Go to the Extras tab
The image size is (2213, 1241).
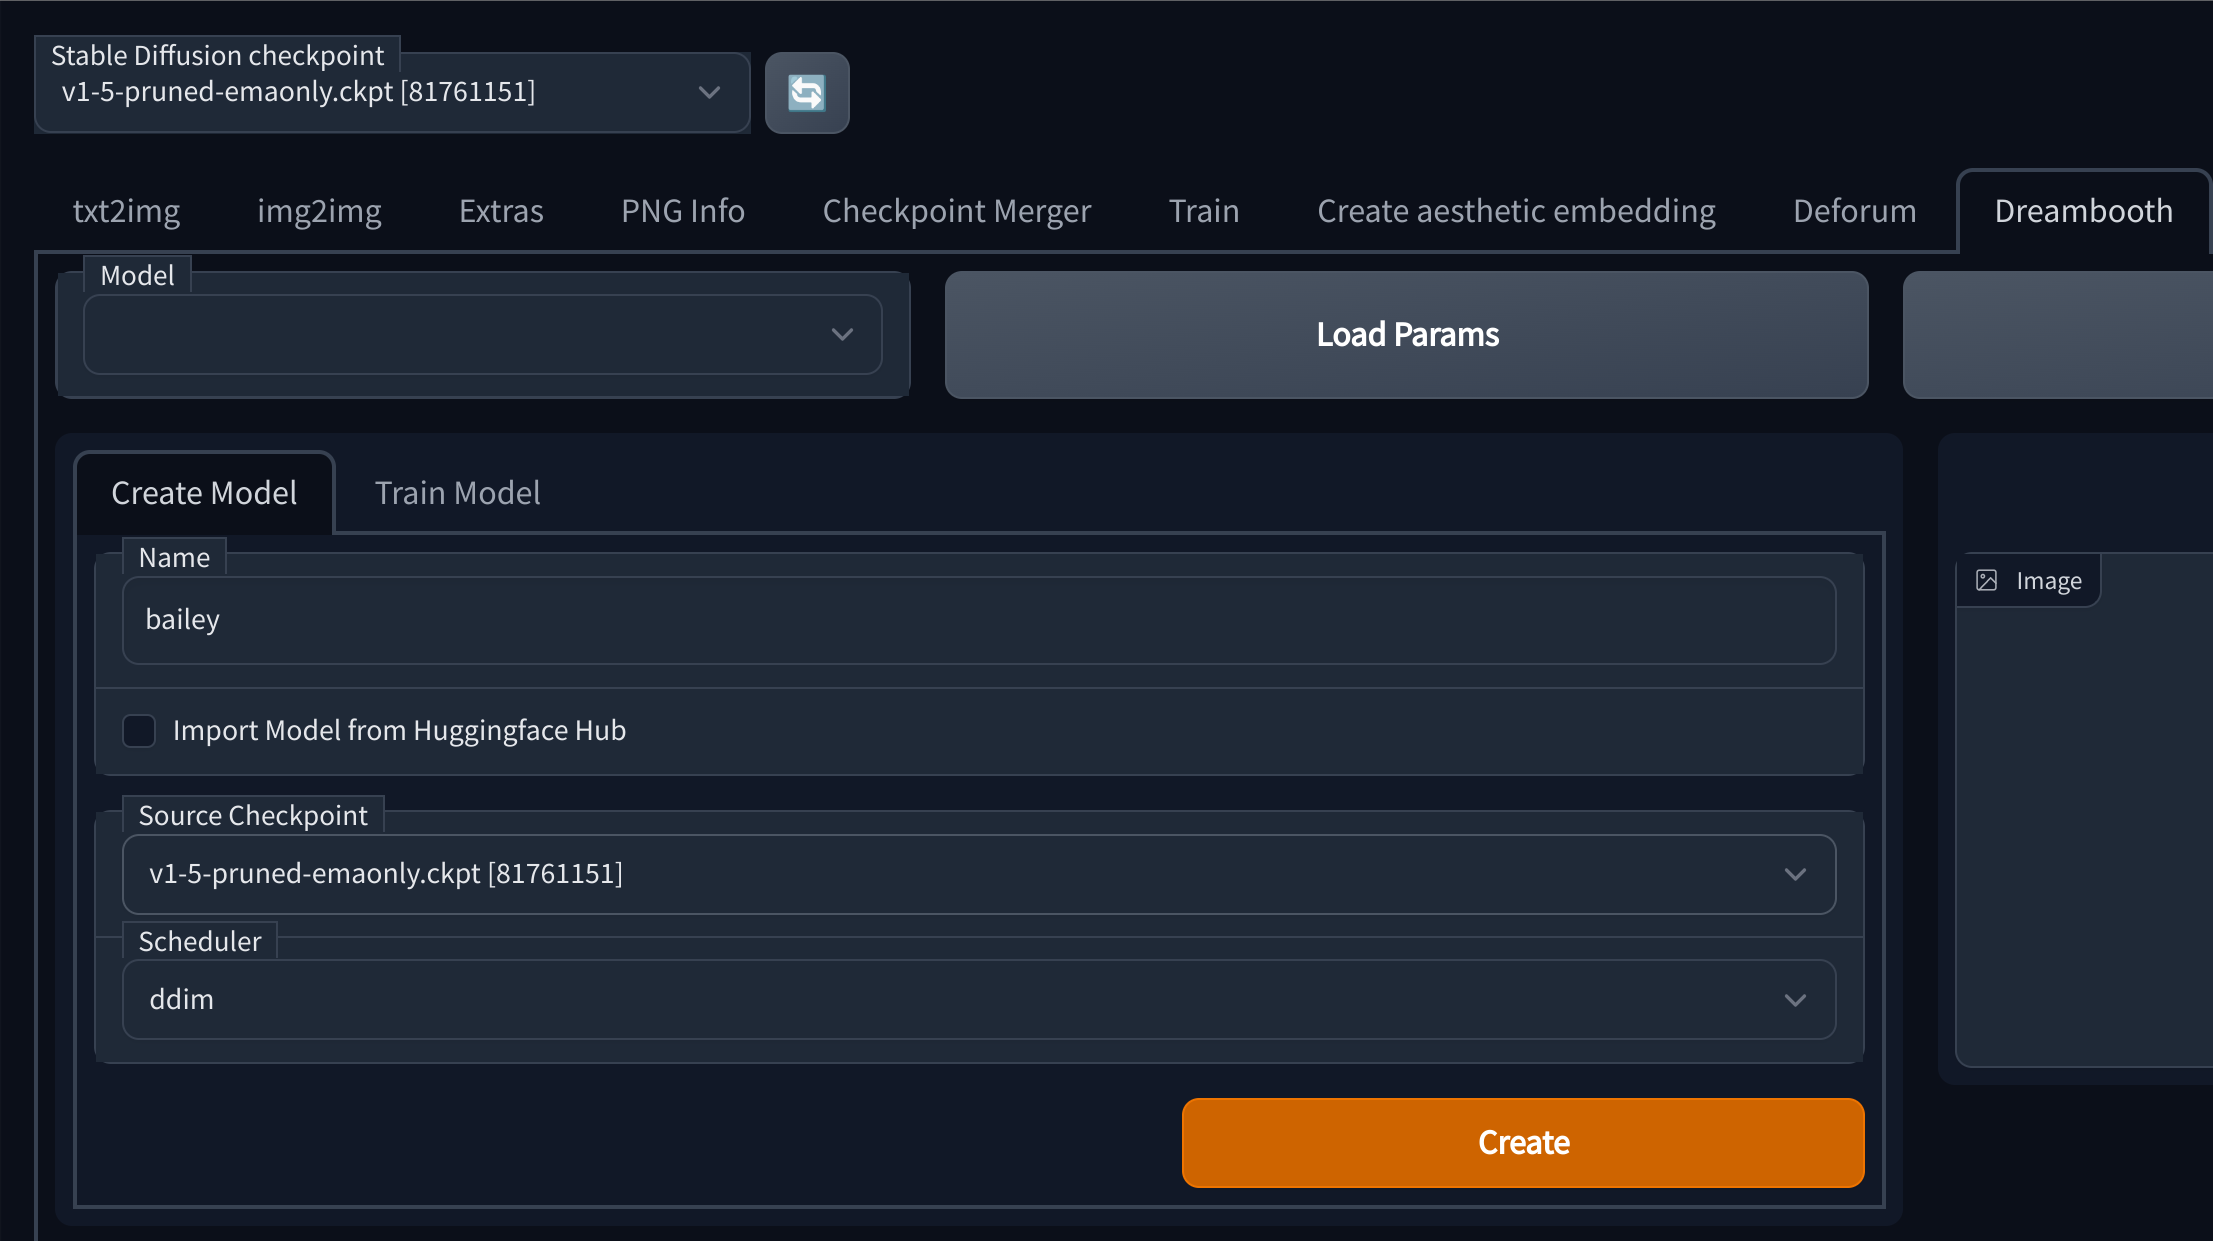(501, 211)
